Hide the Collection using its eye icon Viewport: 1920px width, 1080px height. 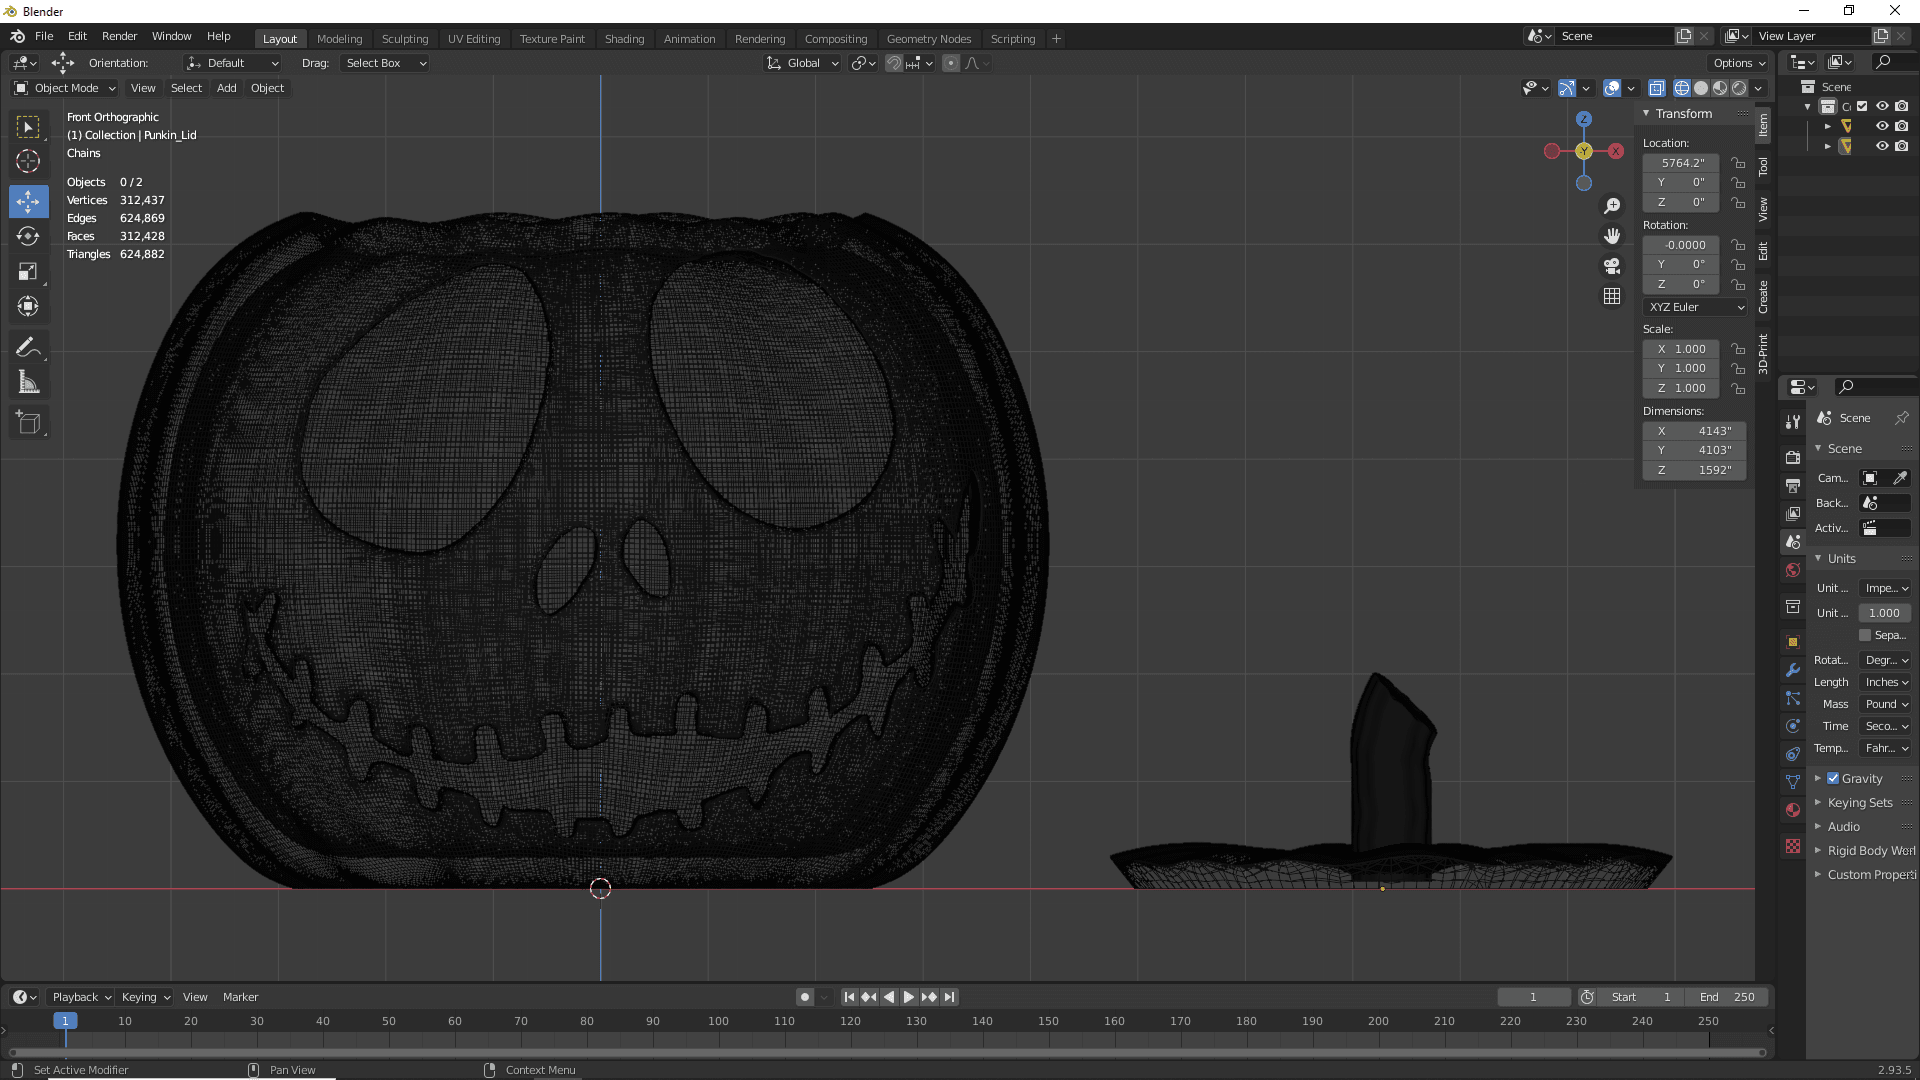tap(1882, 106)
